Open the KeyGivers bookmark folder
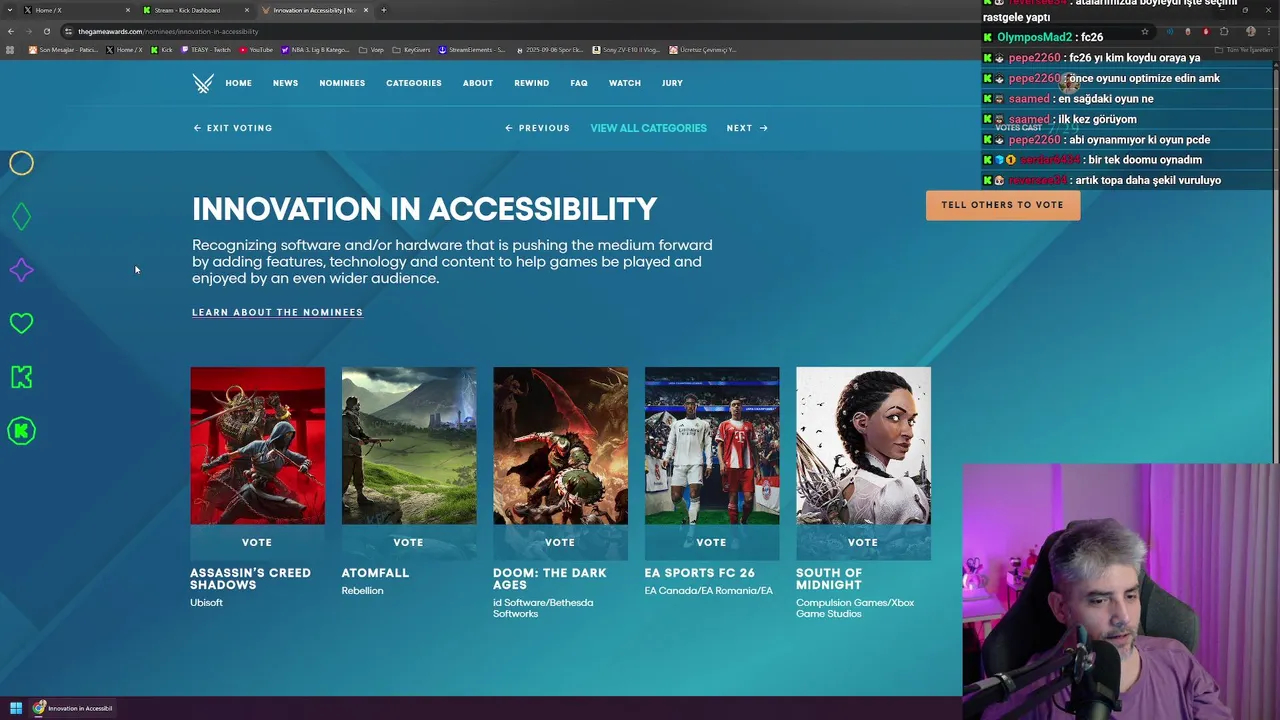 point(412,49)
